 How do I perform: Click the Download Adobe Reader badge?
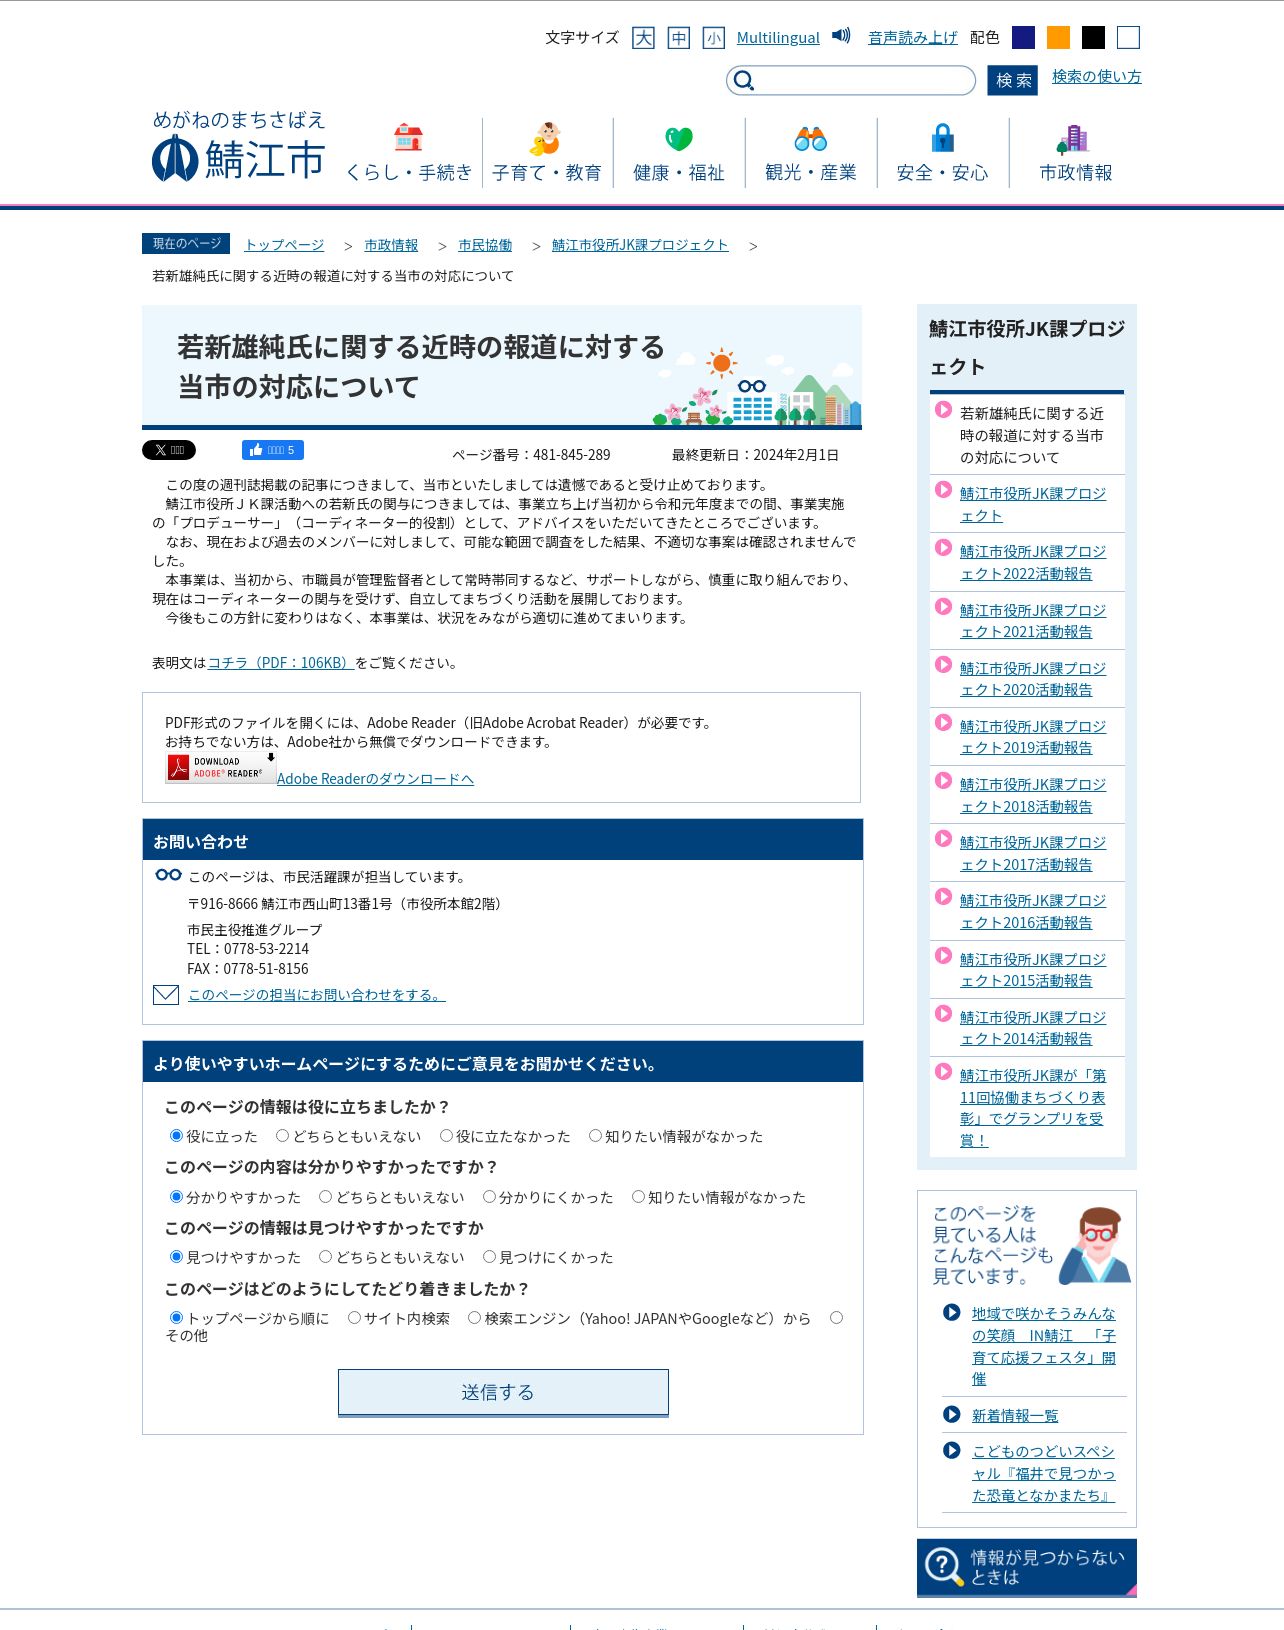pyautogui.click(x=221, y=768)
